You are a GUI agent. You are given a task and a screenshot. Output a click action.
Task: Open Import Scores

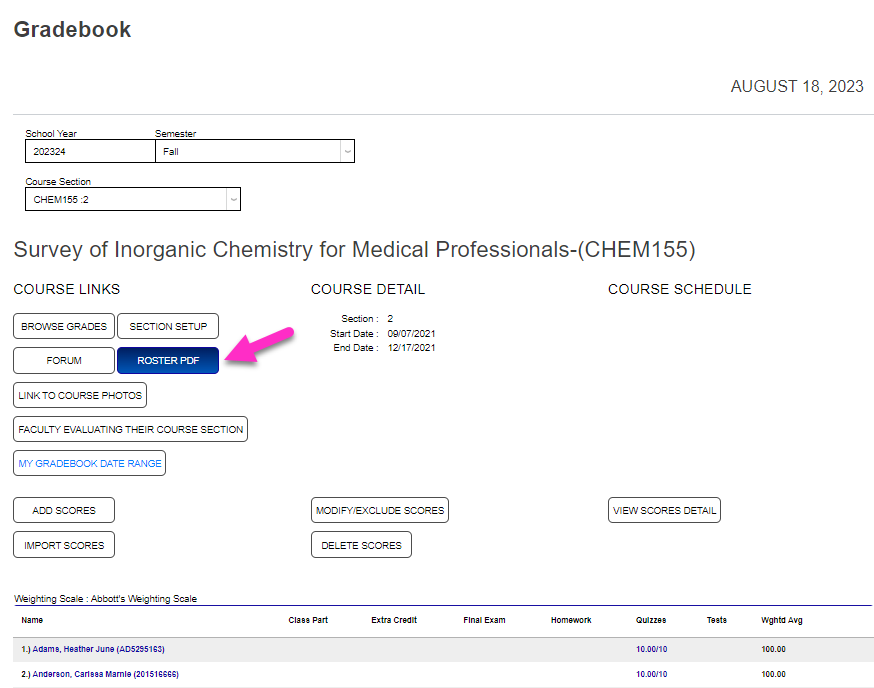63,544
